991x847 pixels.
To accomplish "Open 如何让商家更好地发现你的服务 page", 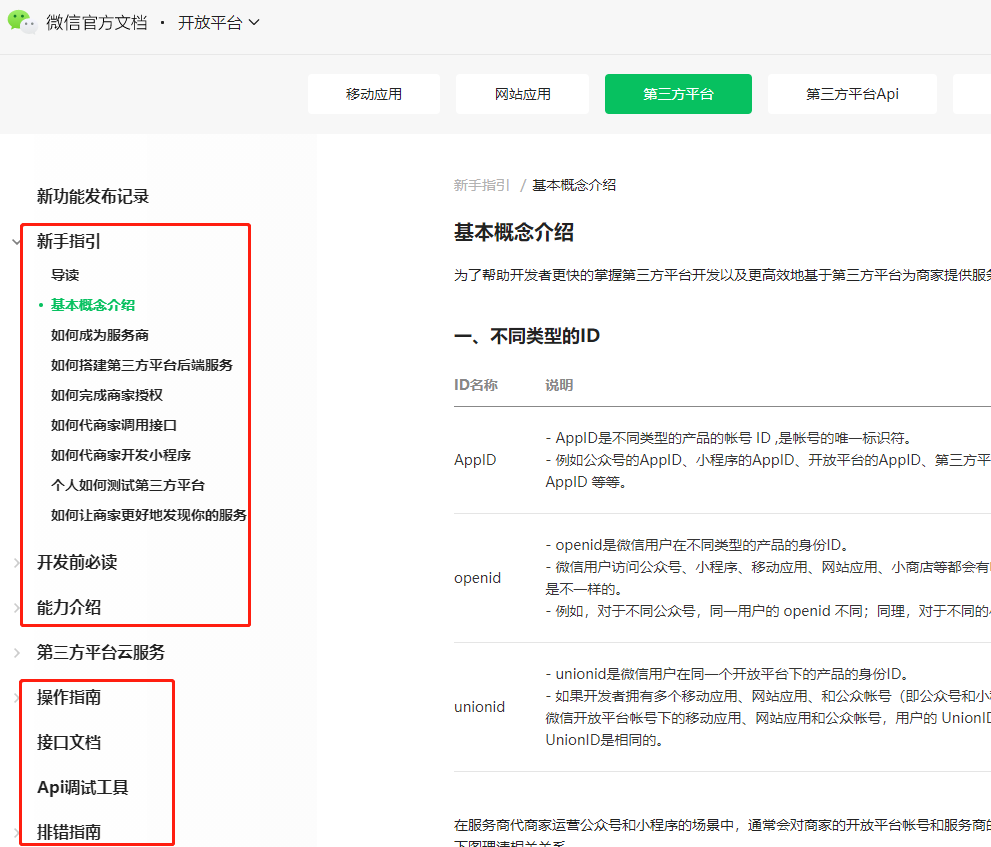I will [x=149, y=515].
